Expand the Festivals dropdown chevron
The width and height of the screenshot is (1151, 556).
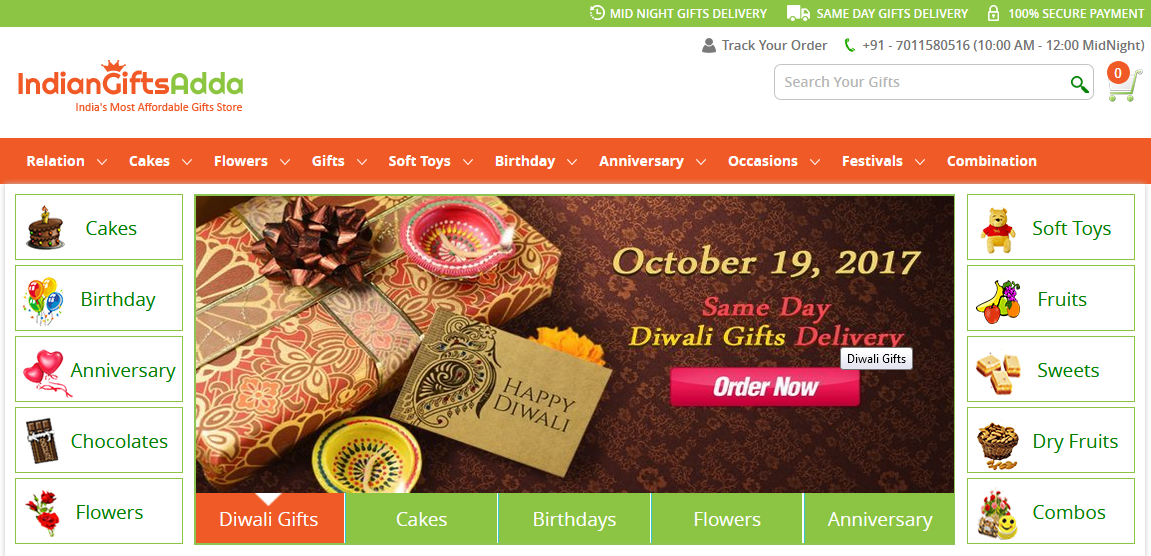coord(920,162)
